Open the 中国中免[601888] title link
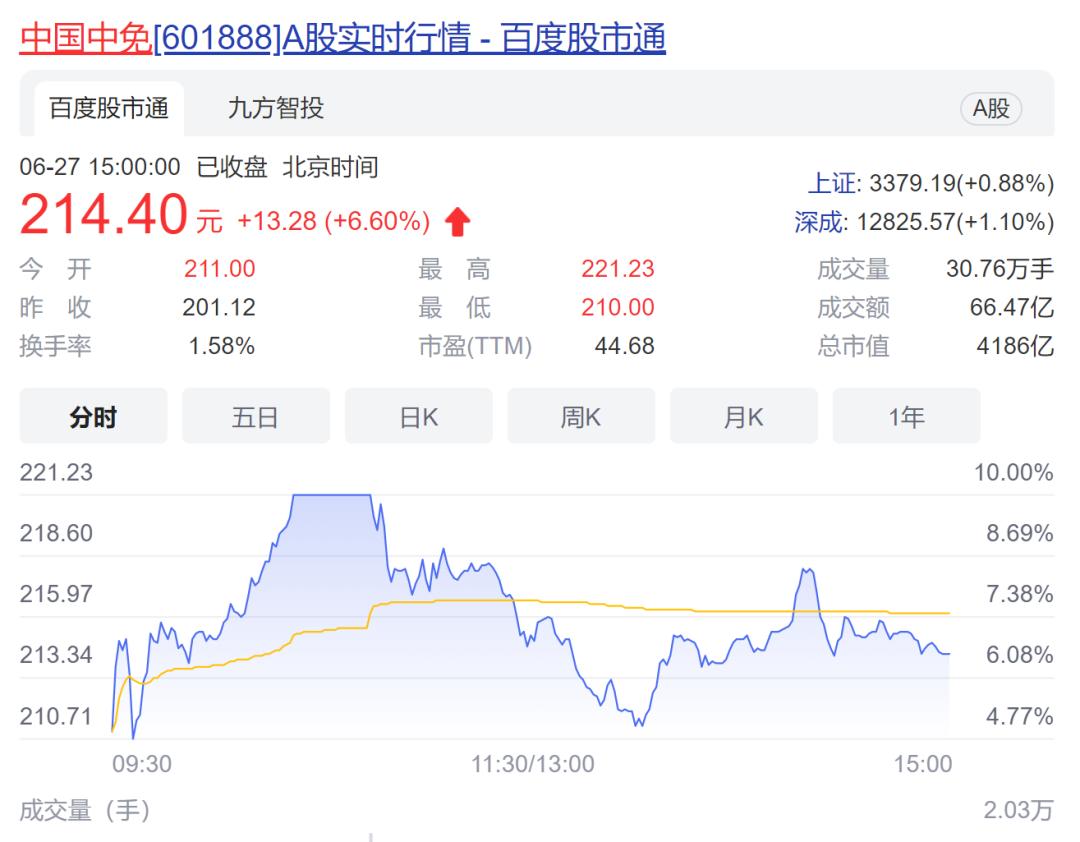This screenshot has width=1080, height=842. pos(342,39)
